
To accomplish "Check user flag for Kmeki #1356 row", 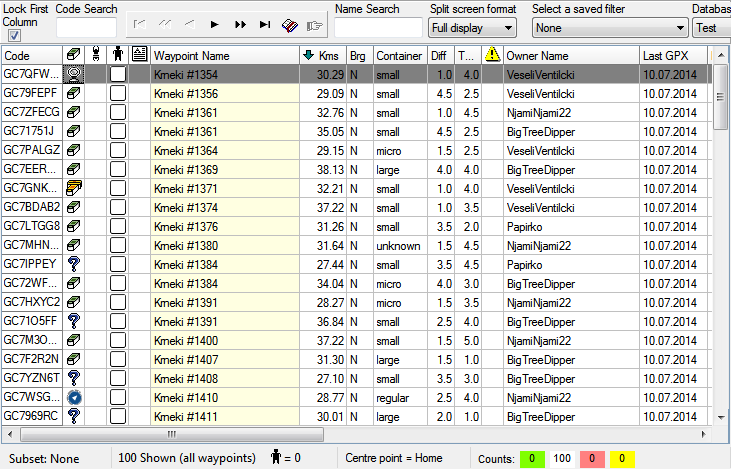I will click(x=118, y=93).
